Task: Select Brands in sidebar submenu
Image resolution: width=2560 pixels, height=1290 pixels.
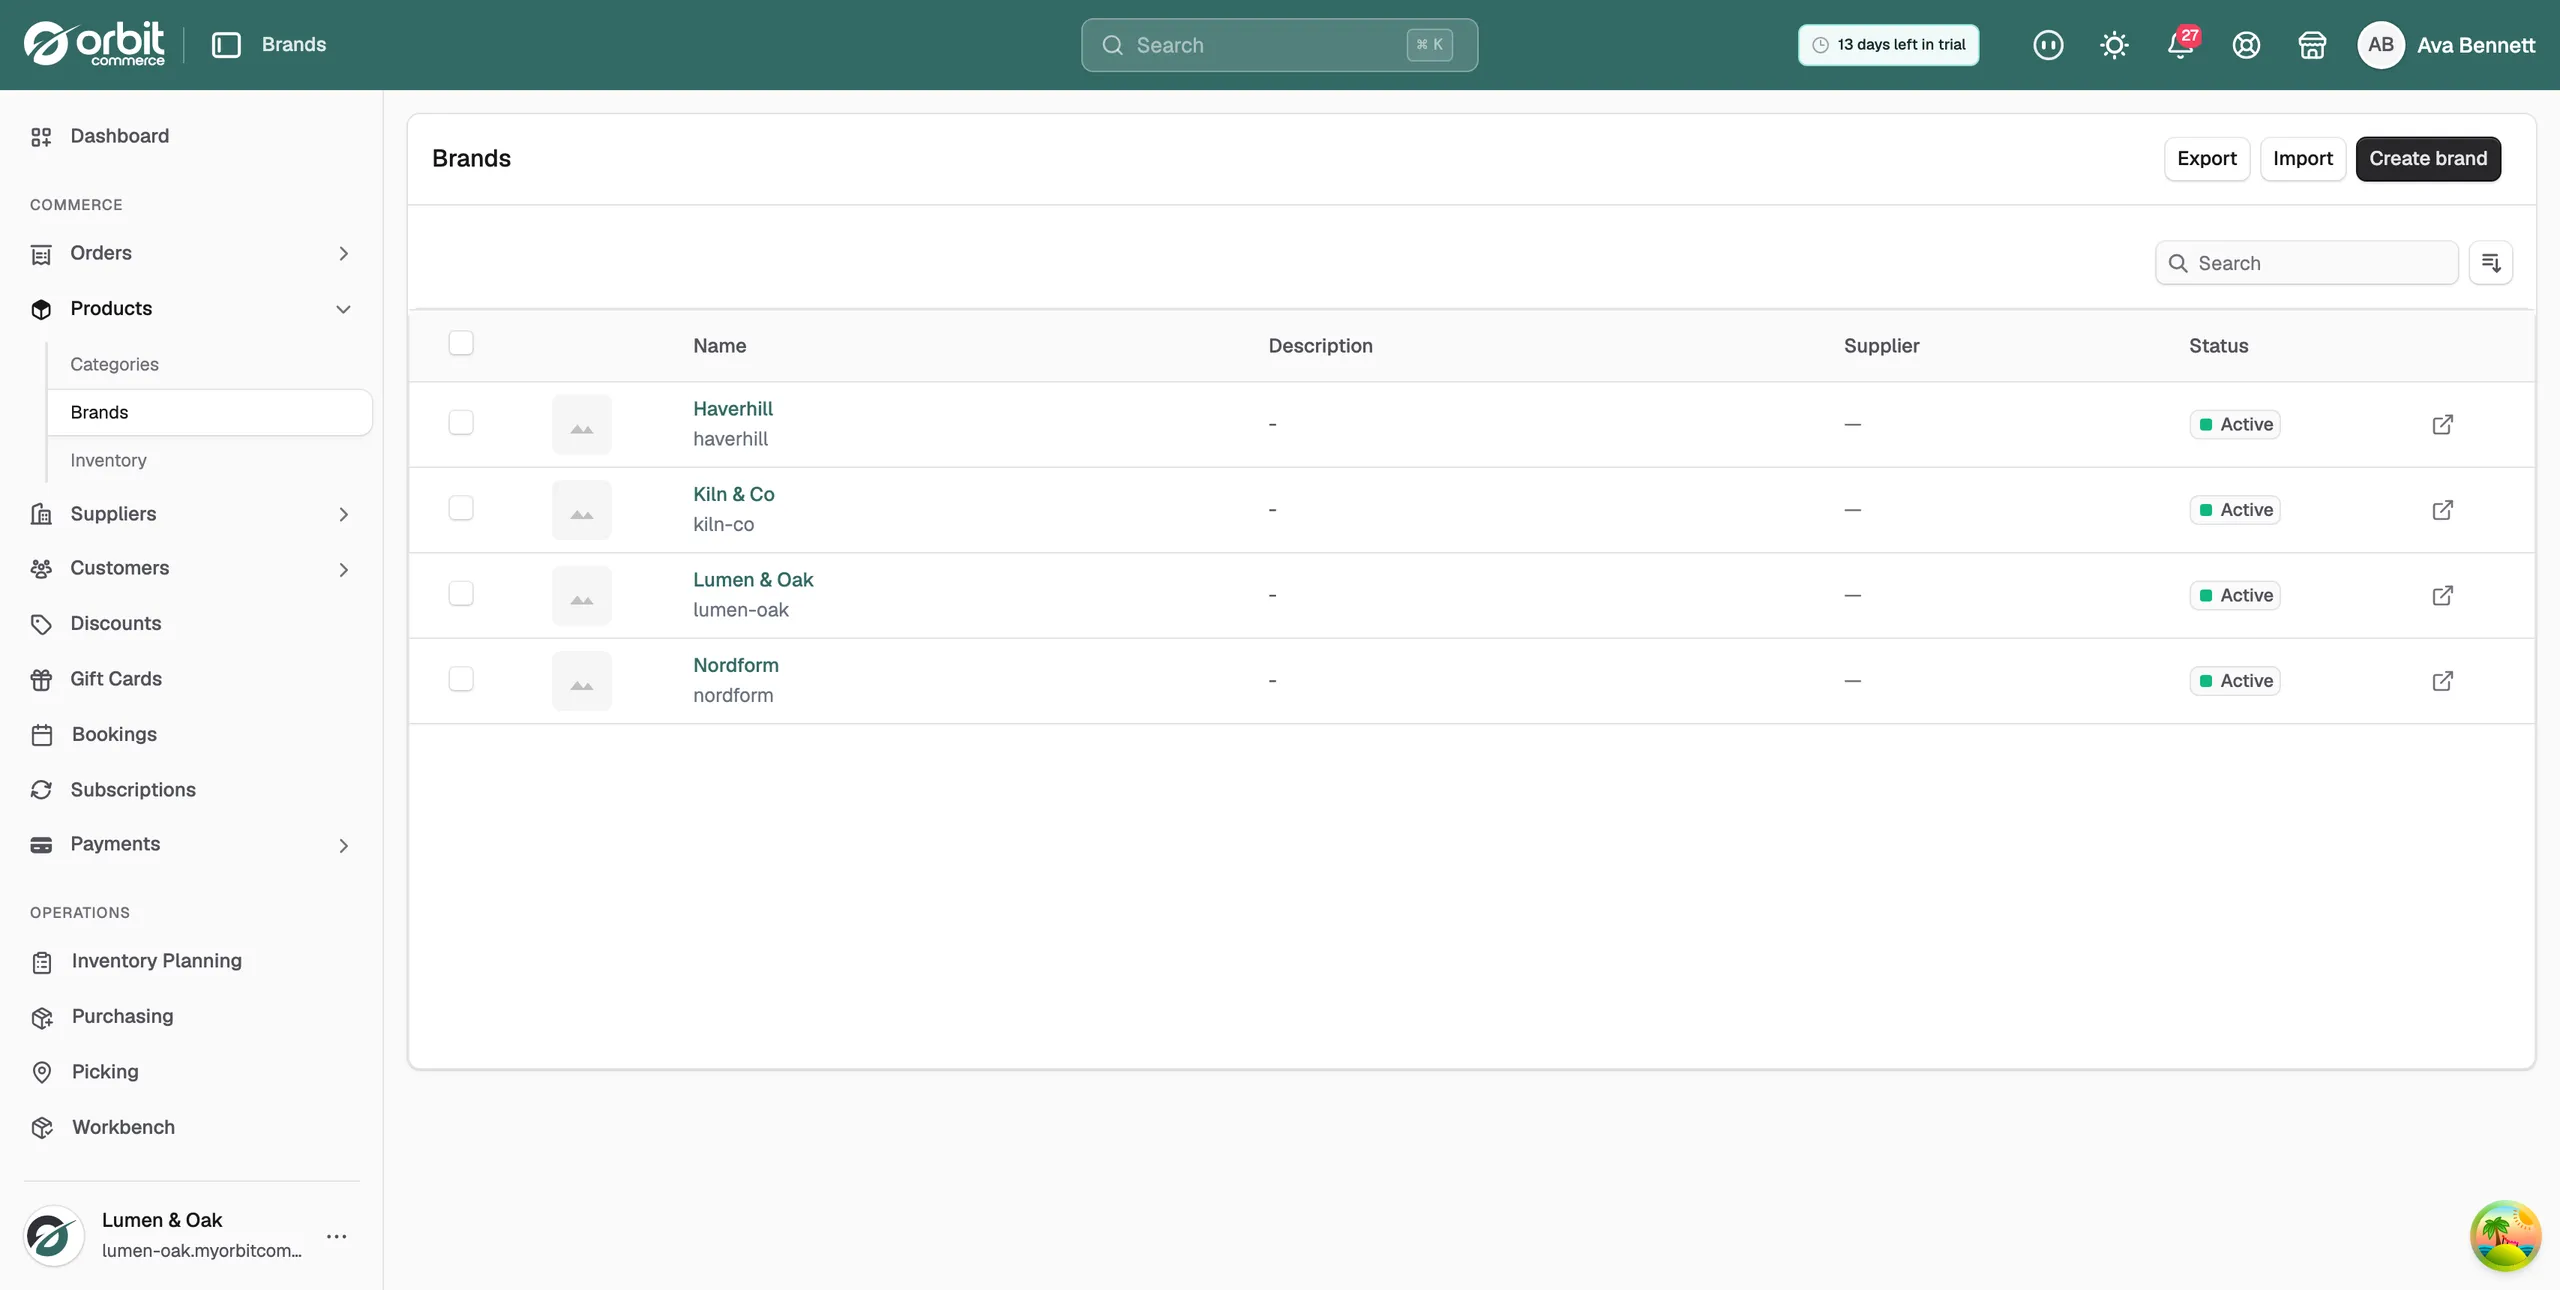Action: (x=210, y=412)
